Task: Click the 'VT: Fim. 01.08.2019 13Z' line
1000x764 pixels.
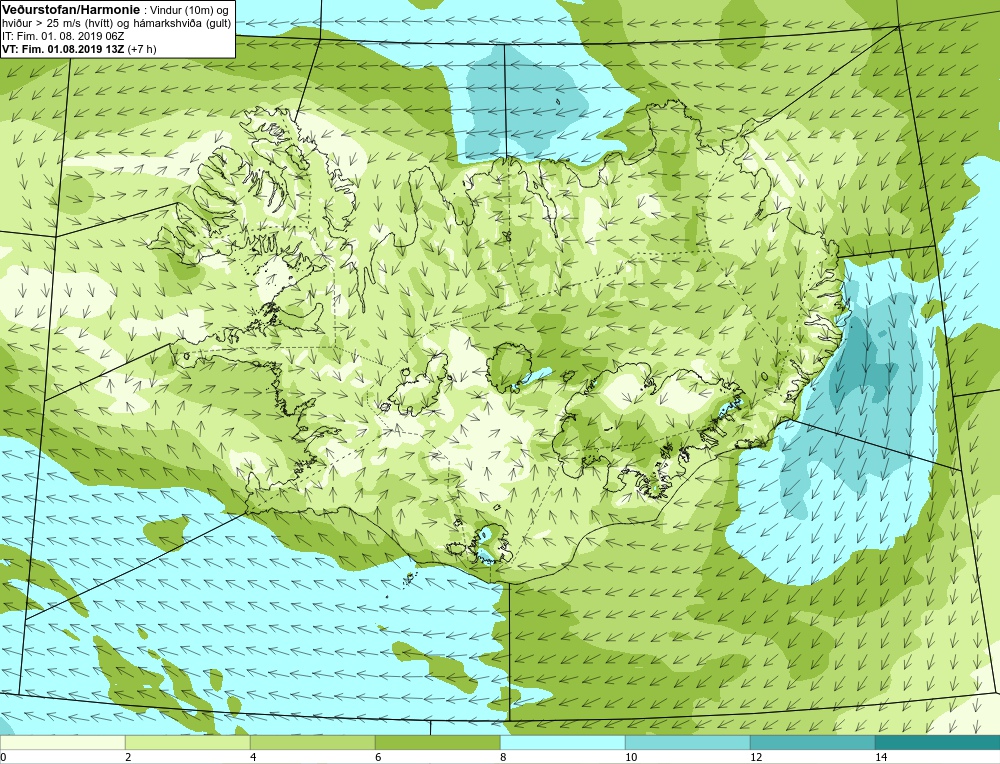Action: coord(61,49)
